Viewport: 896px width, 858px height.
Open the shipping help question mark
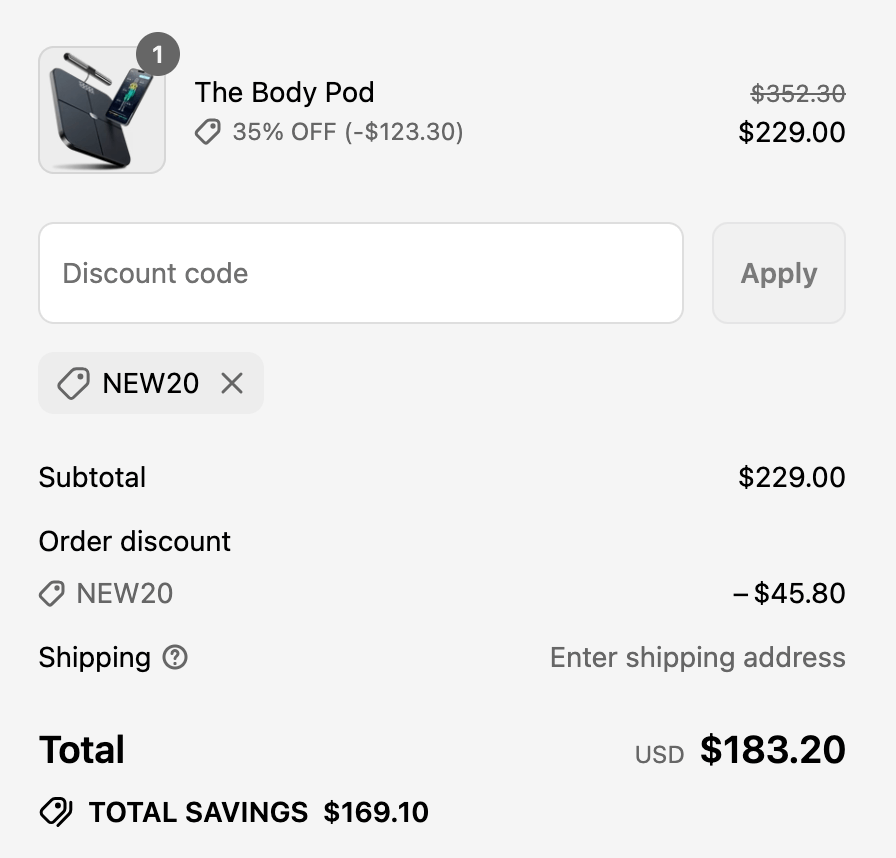(175, 658)
